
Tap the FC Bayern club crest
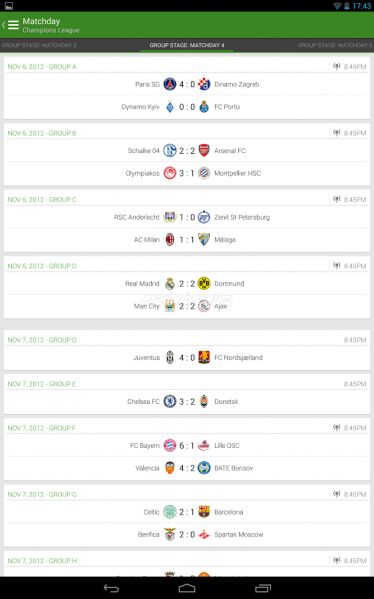[170, 445]
